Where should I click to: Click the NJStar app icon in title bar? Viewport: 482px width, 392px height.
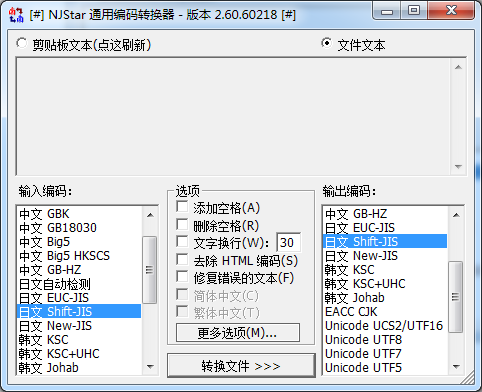tap(16, 15)
